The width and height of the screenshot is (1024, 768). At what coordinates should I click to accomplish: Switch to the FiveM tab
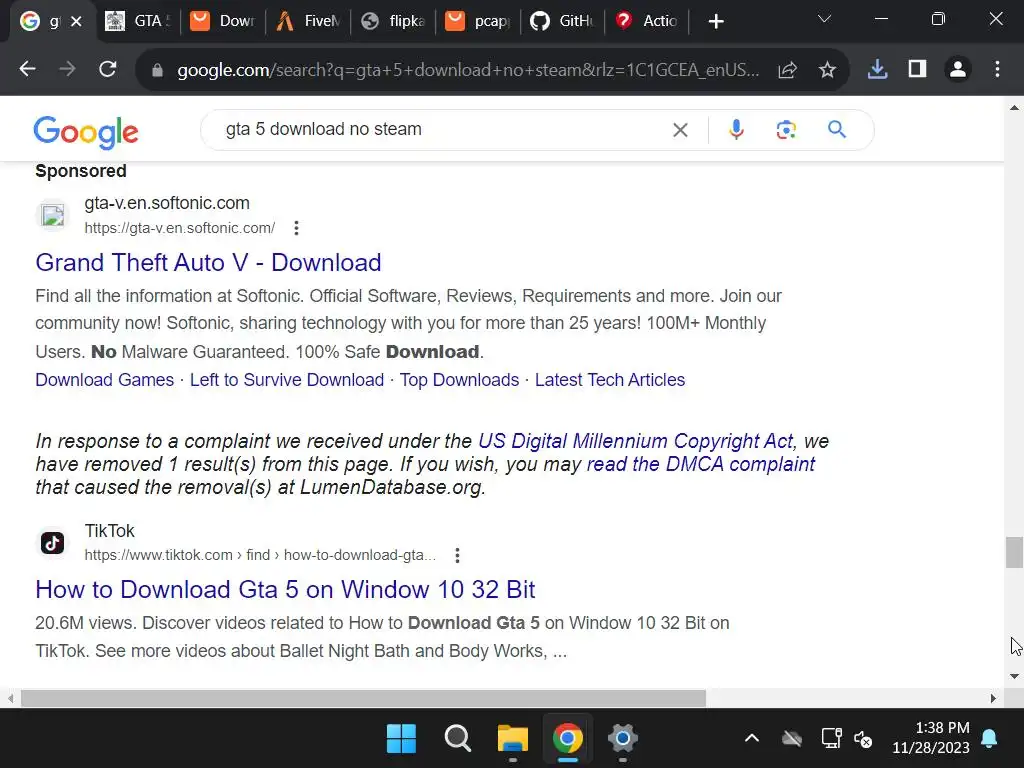(x=308, y=21)
